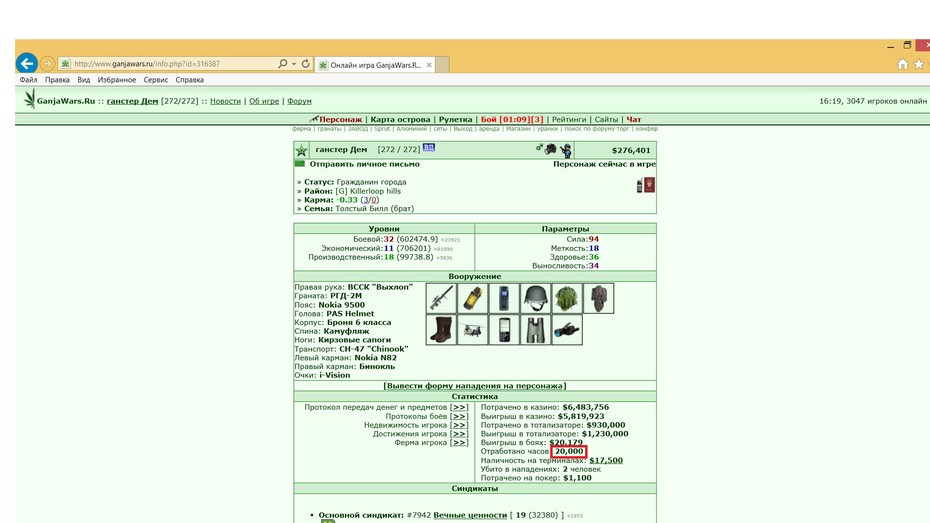This screenshot has width=930, height=523.
Task: Open Favorites with the star icon in the browser toolbar
Action: pyautogui.click(x=919, y=64)
